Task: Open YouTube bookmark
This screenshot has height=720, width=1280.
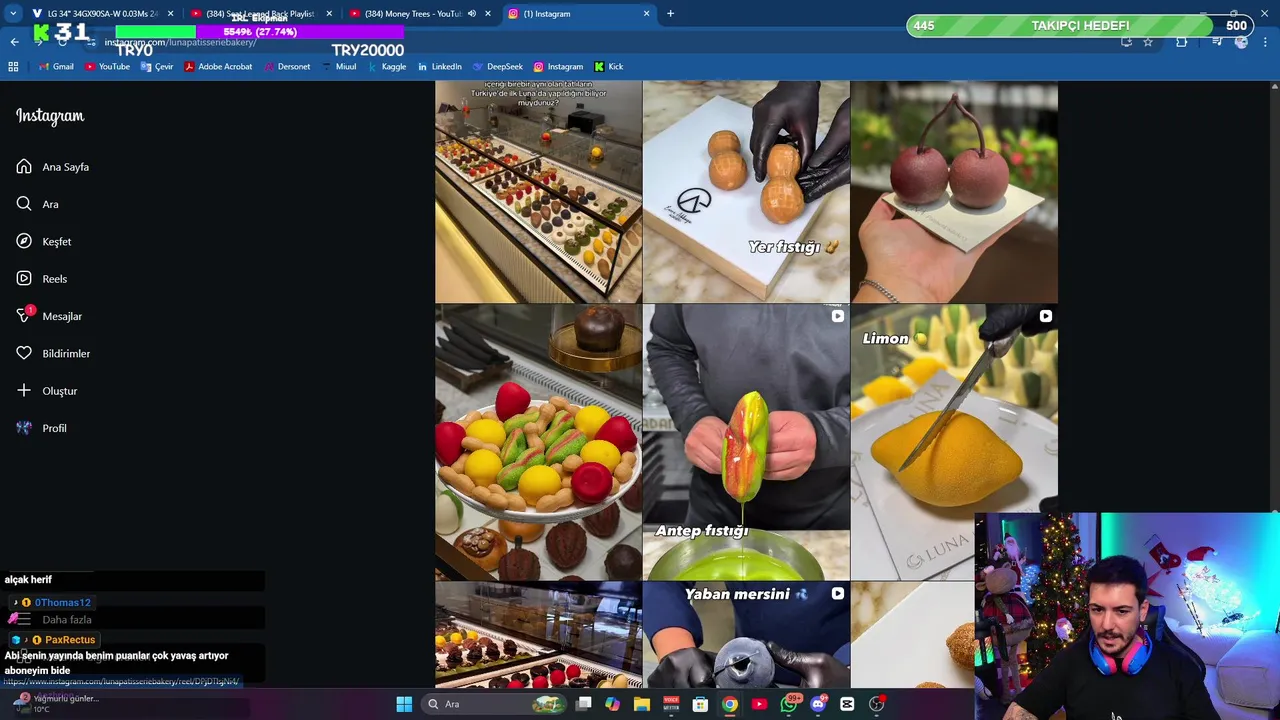Action: pos(107,67)
